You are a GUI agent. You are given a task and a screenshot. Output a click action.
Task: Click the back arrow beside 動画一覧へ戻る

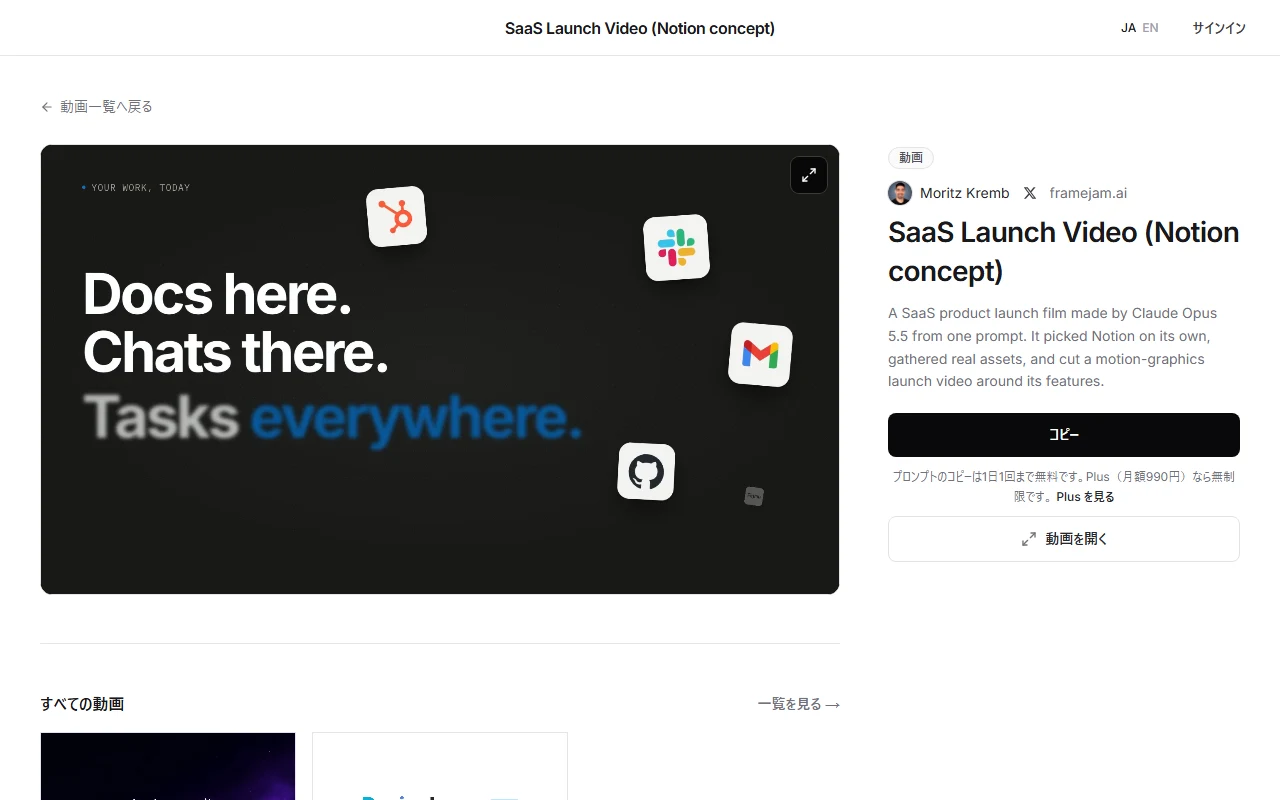pos(47,107)
